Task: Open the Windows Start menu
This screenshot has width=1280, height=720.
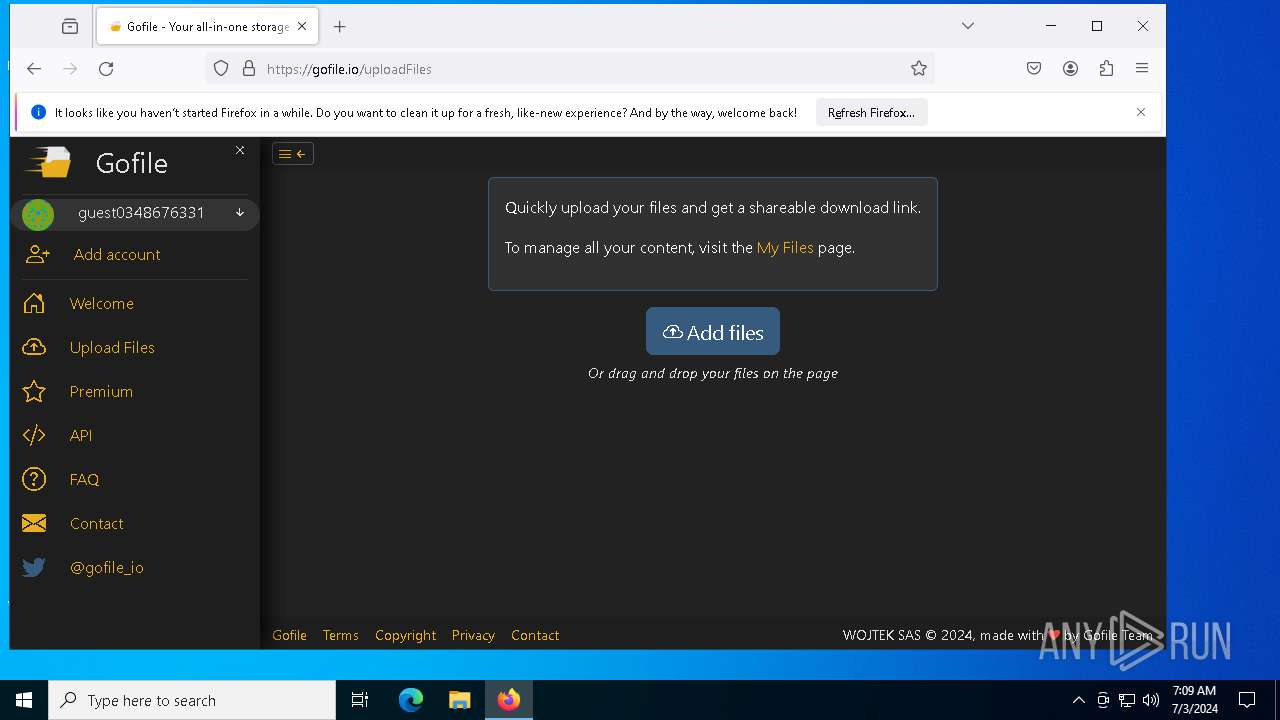Action: 24,700
